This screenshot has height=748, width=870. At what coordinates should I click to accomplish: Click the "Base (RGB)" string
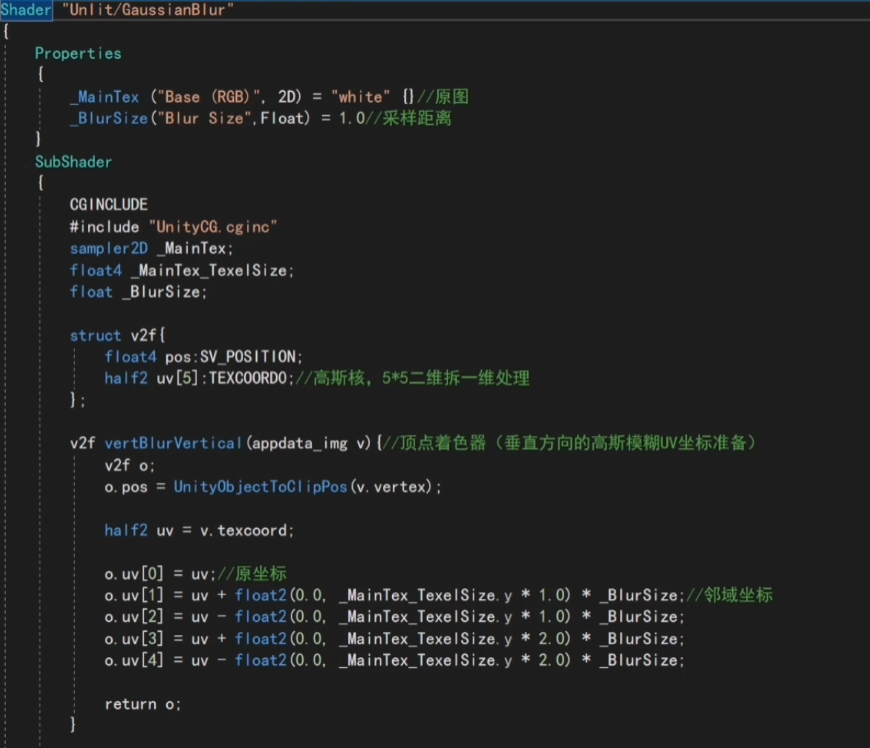pyautogui.click(x=209, y=97)
